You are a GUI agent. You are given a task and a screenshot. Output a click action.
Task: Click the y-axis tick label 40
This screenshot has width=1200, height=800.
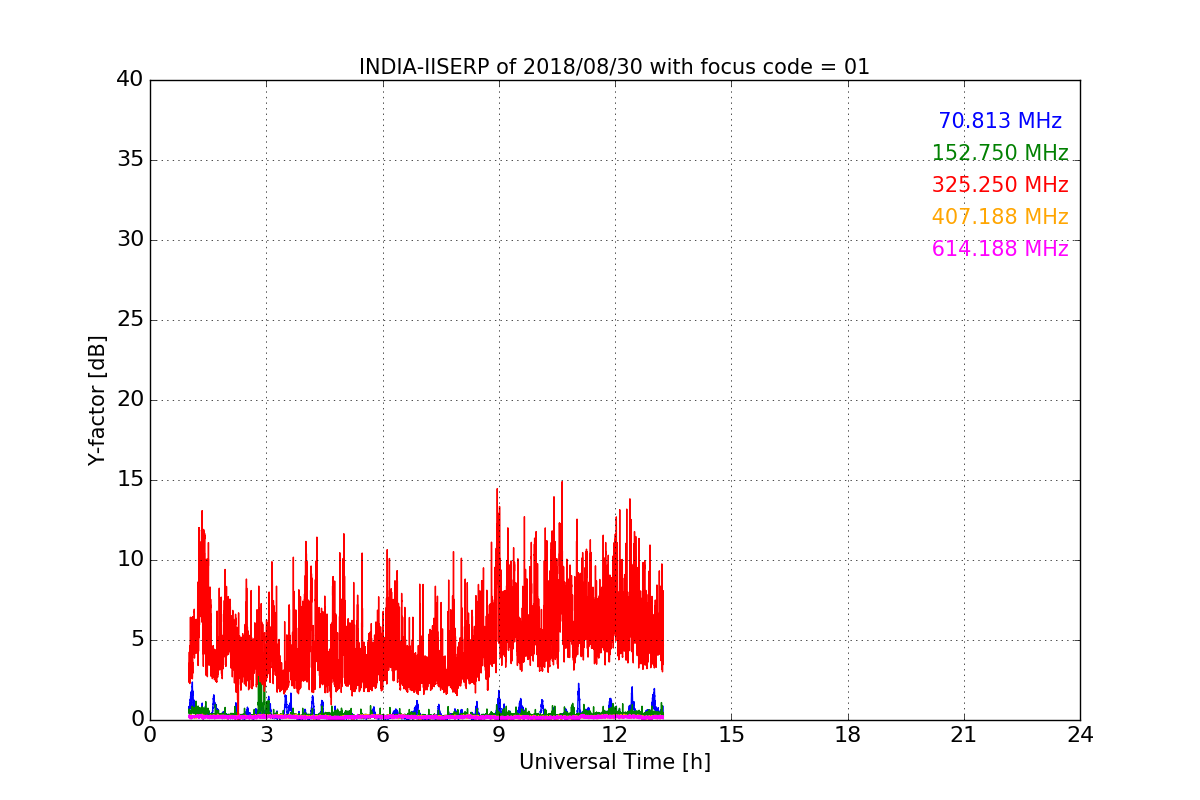[x=130, y=80]
